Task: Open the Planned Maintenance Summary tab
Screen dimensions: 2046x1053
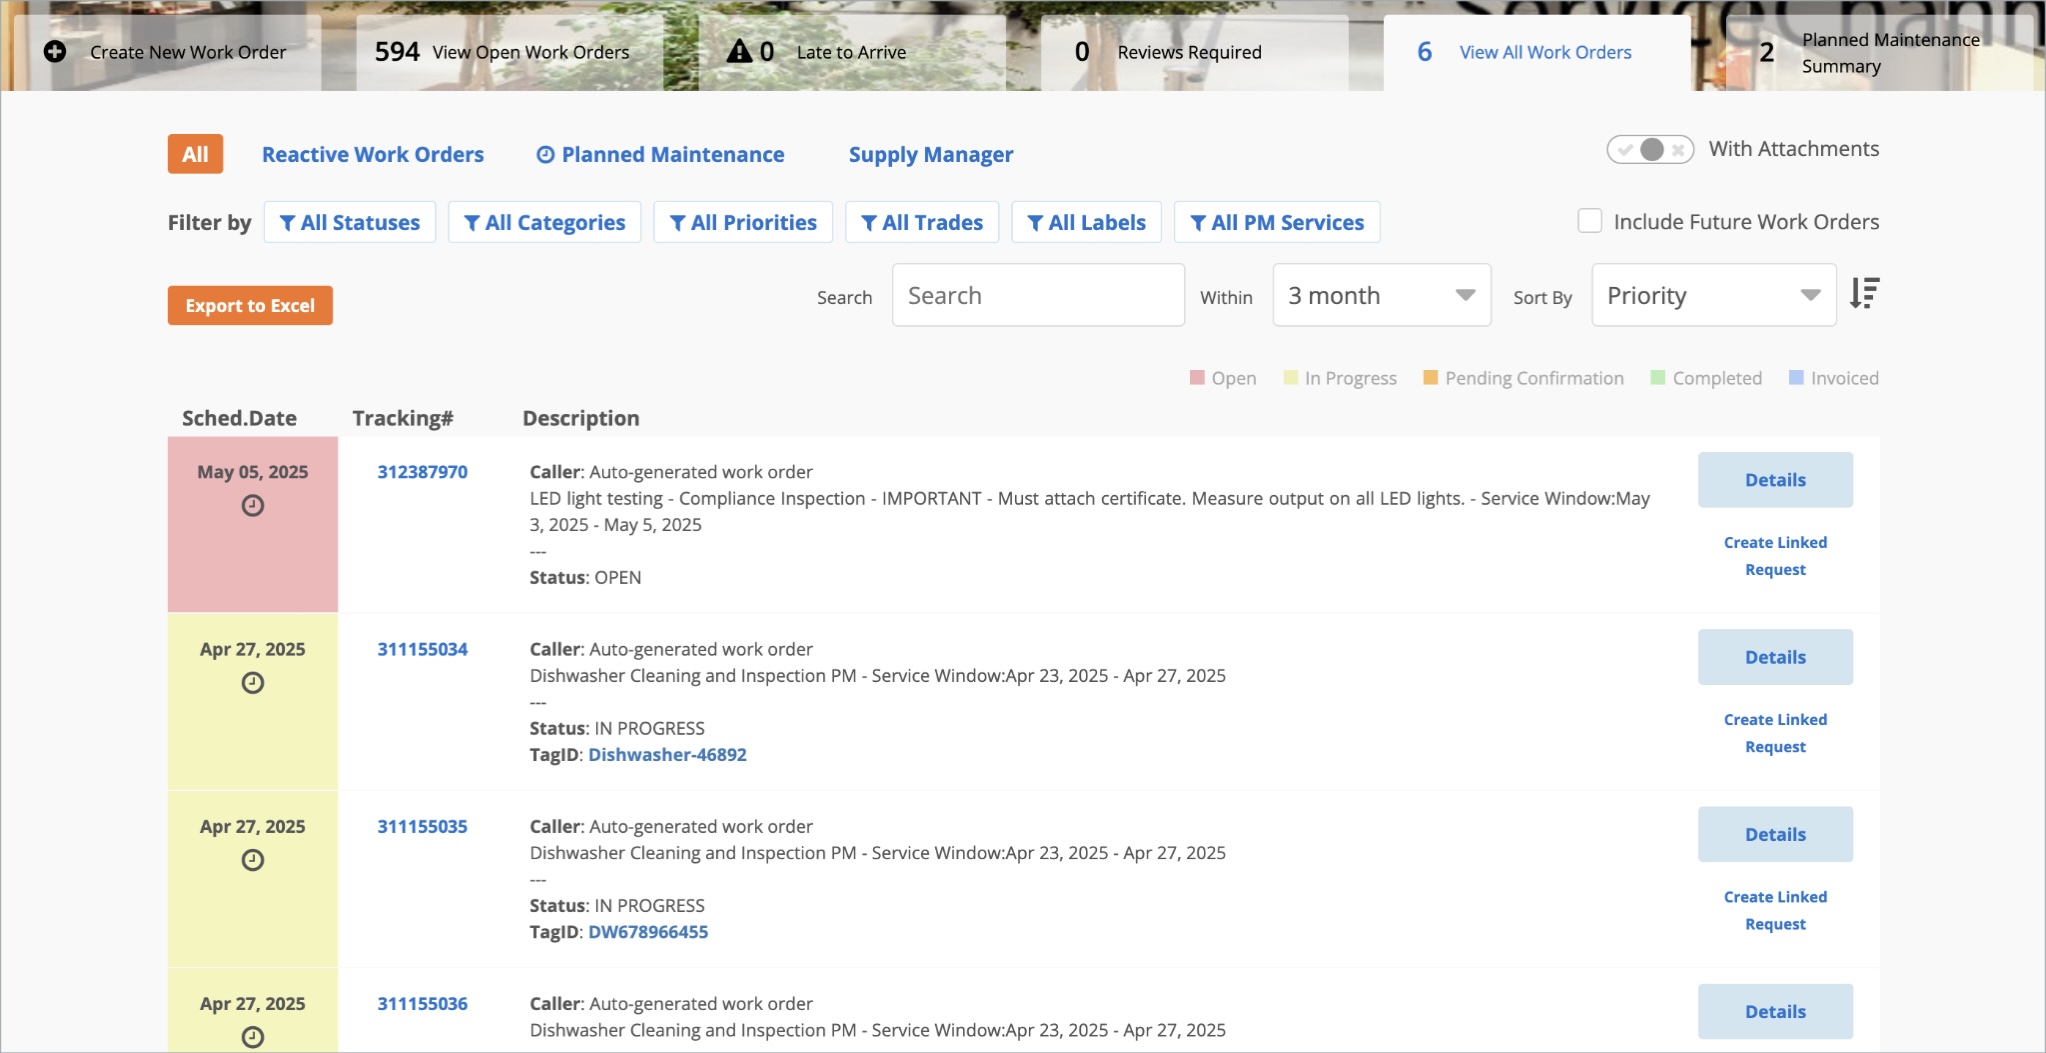Action: click(1880, 51)
